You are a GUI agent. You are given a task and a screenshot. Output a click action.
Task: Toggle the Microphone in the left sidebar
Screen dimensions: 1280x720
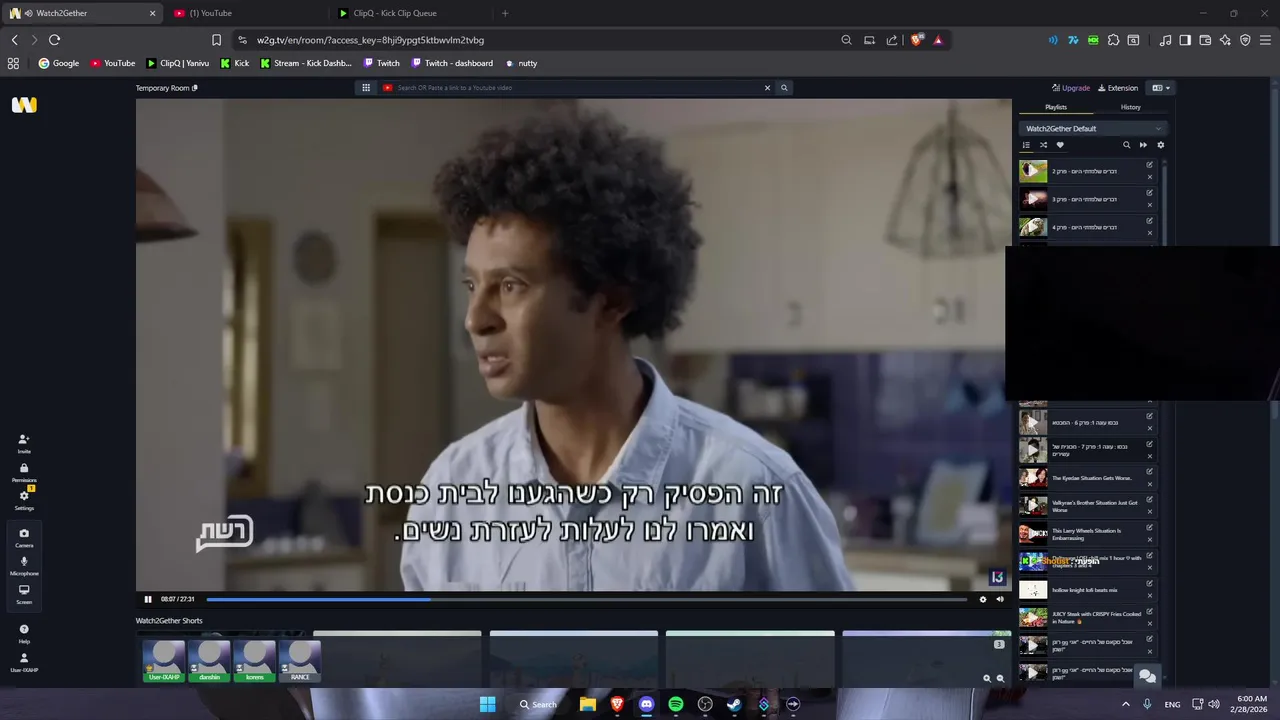click(x=24, y=565)
